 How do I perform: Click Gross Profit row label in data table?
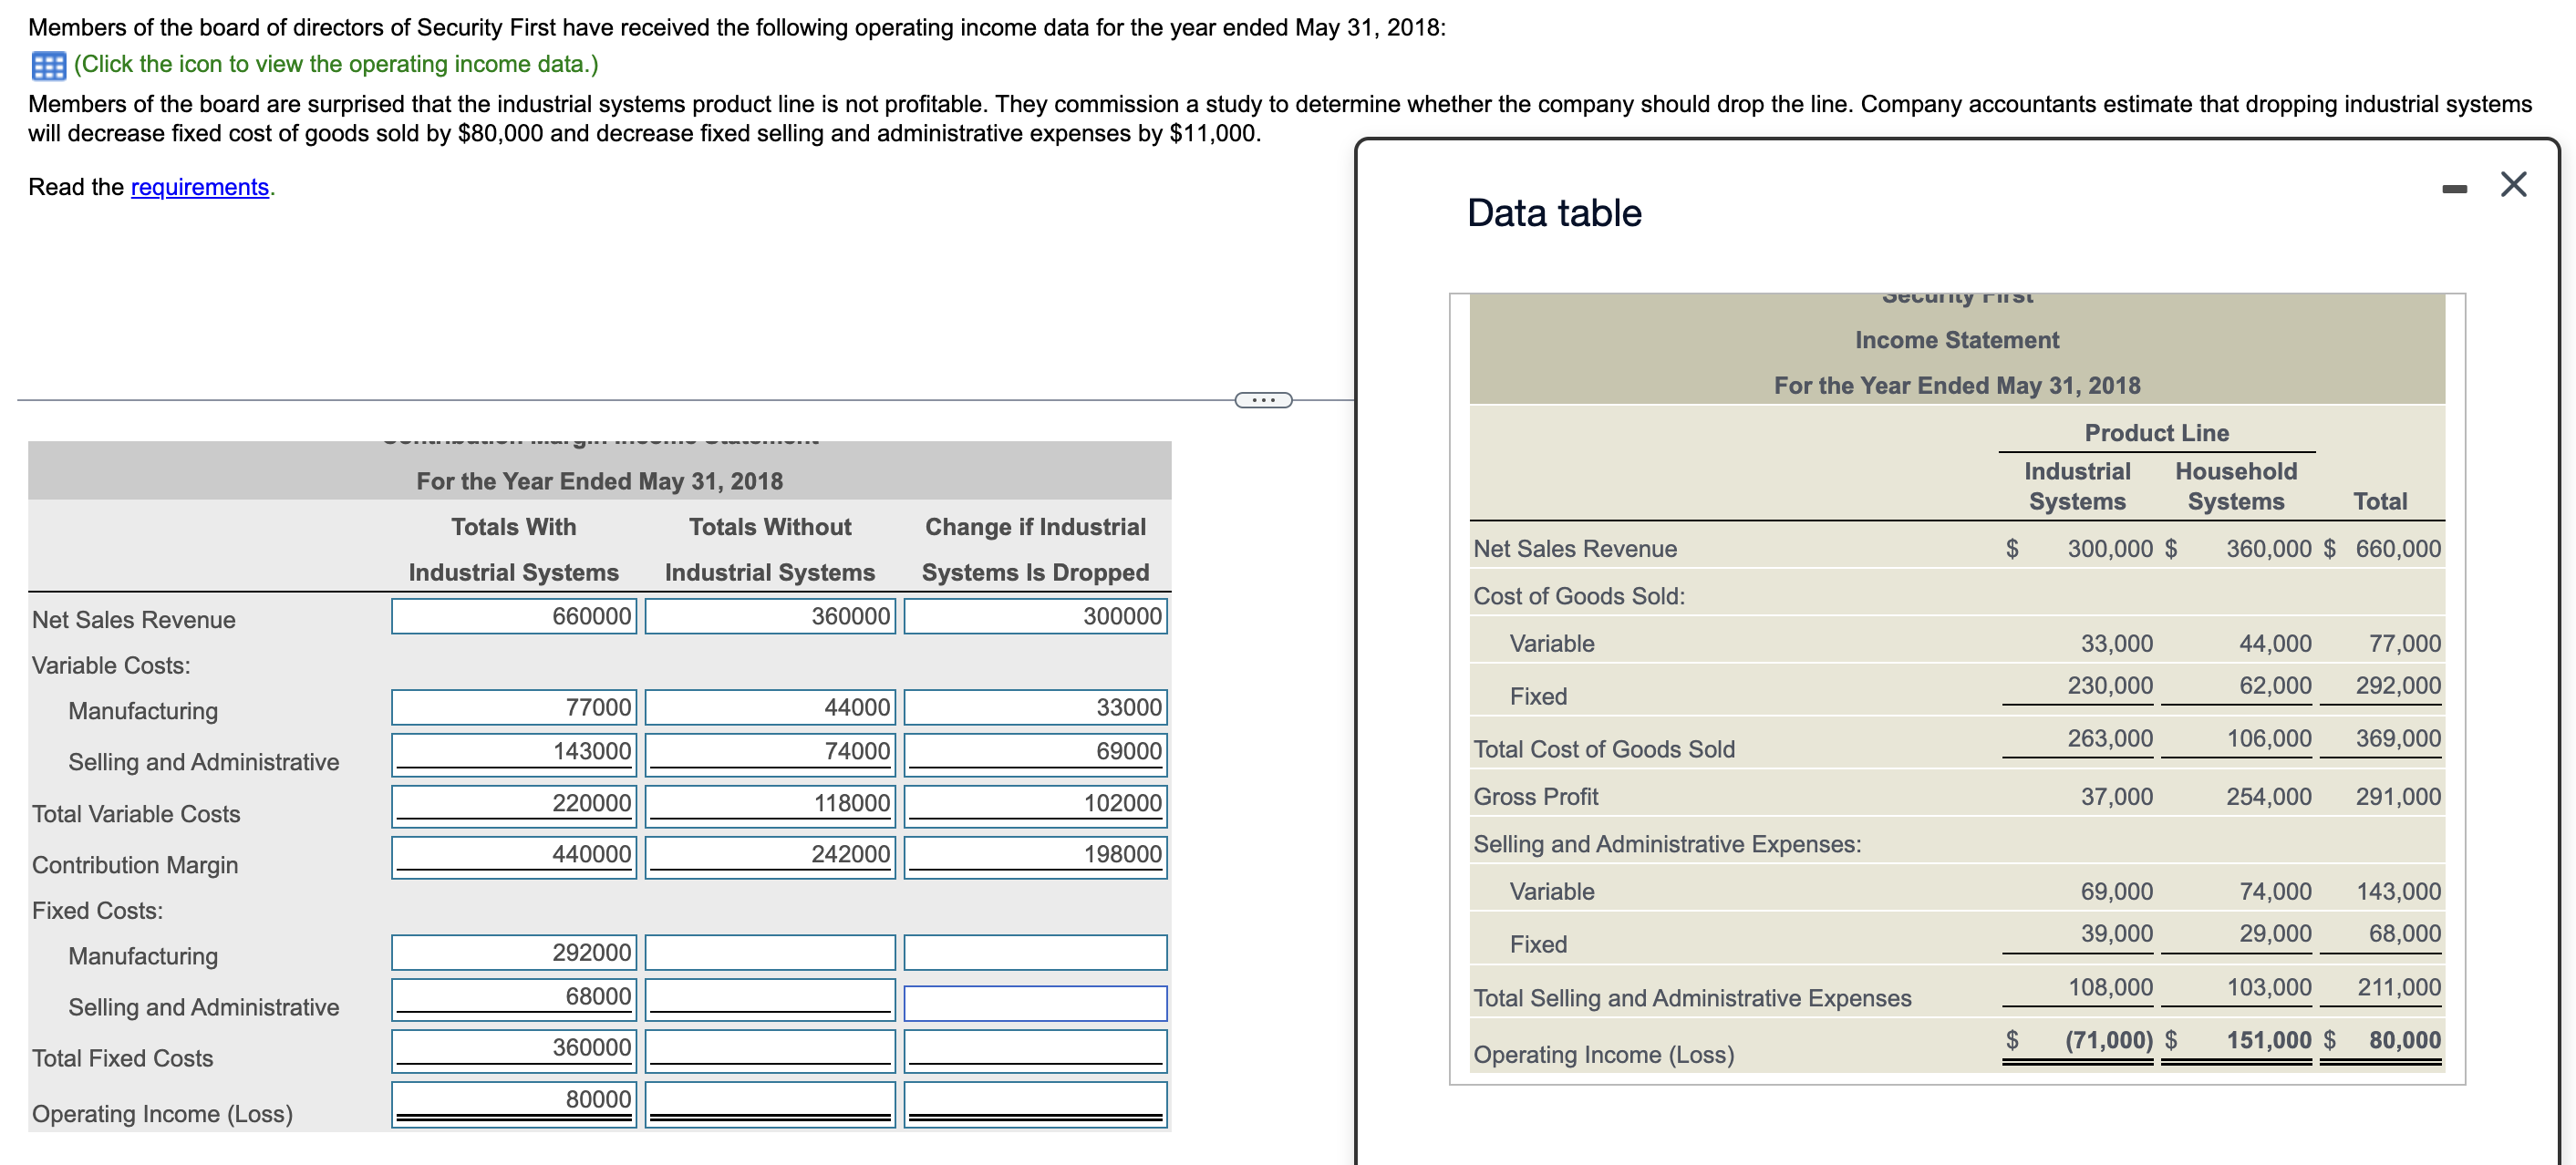(1535, 796)
